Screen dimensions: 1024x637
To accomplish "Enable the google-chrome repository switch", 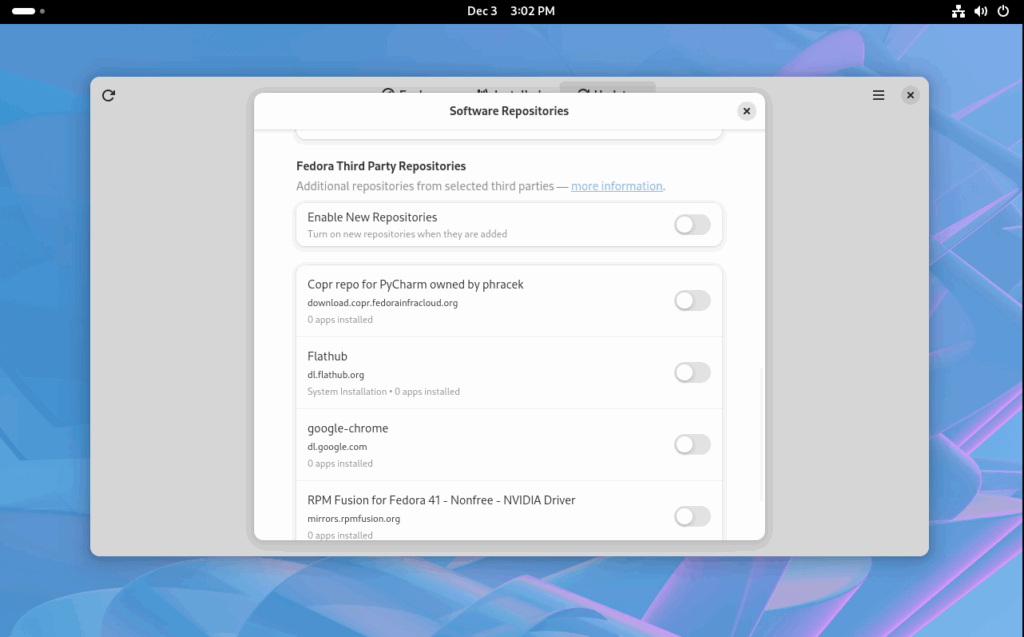I will [692, 444].
